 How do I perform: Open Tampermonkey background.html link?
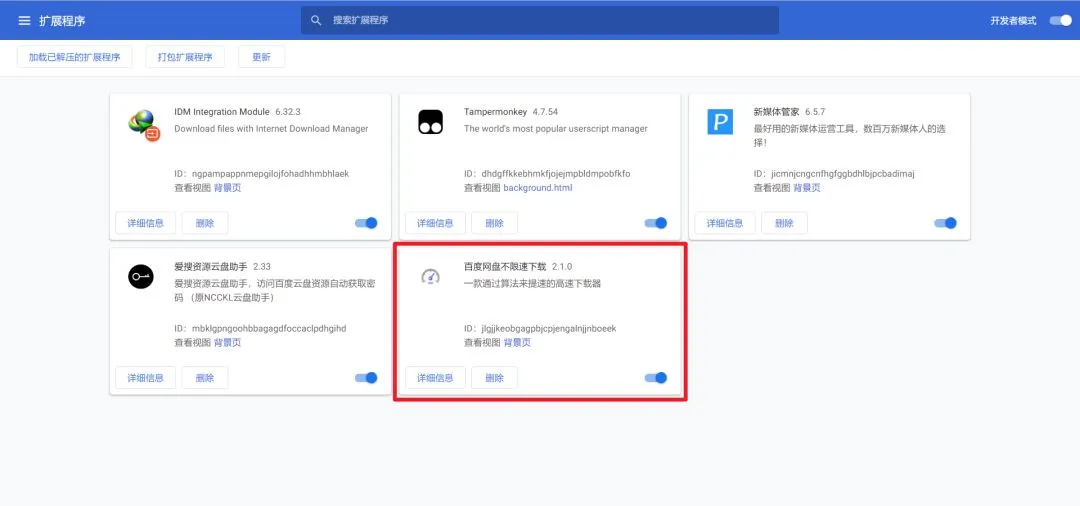pyautogui.click(x=537, y=188)
